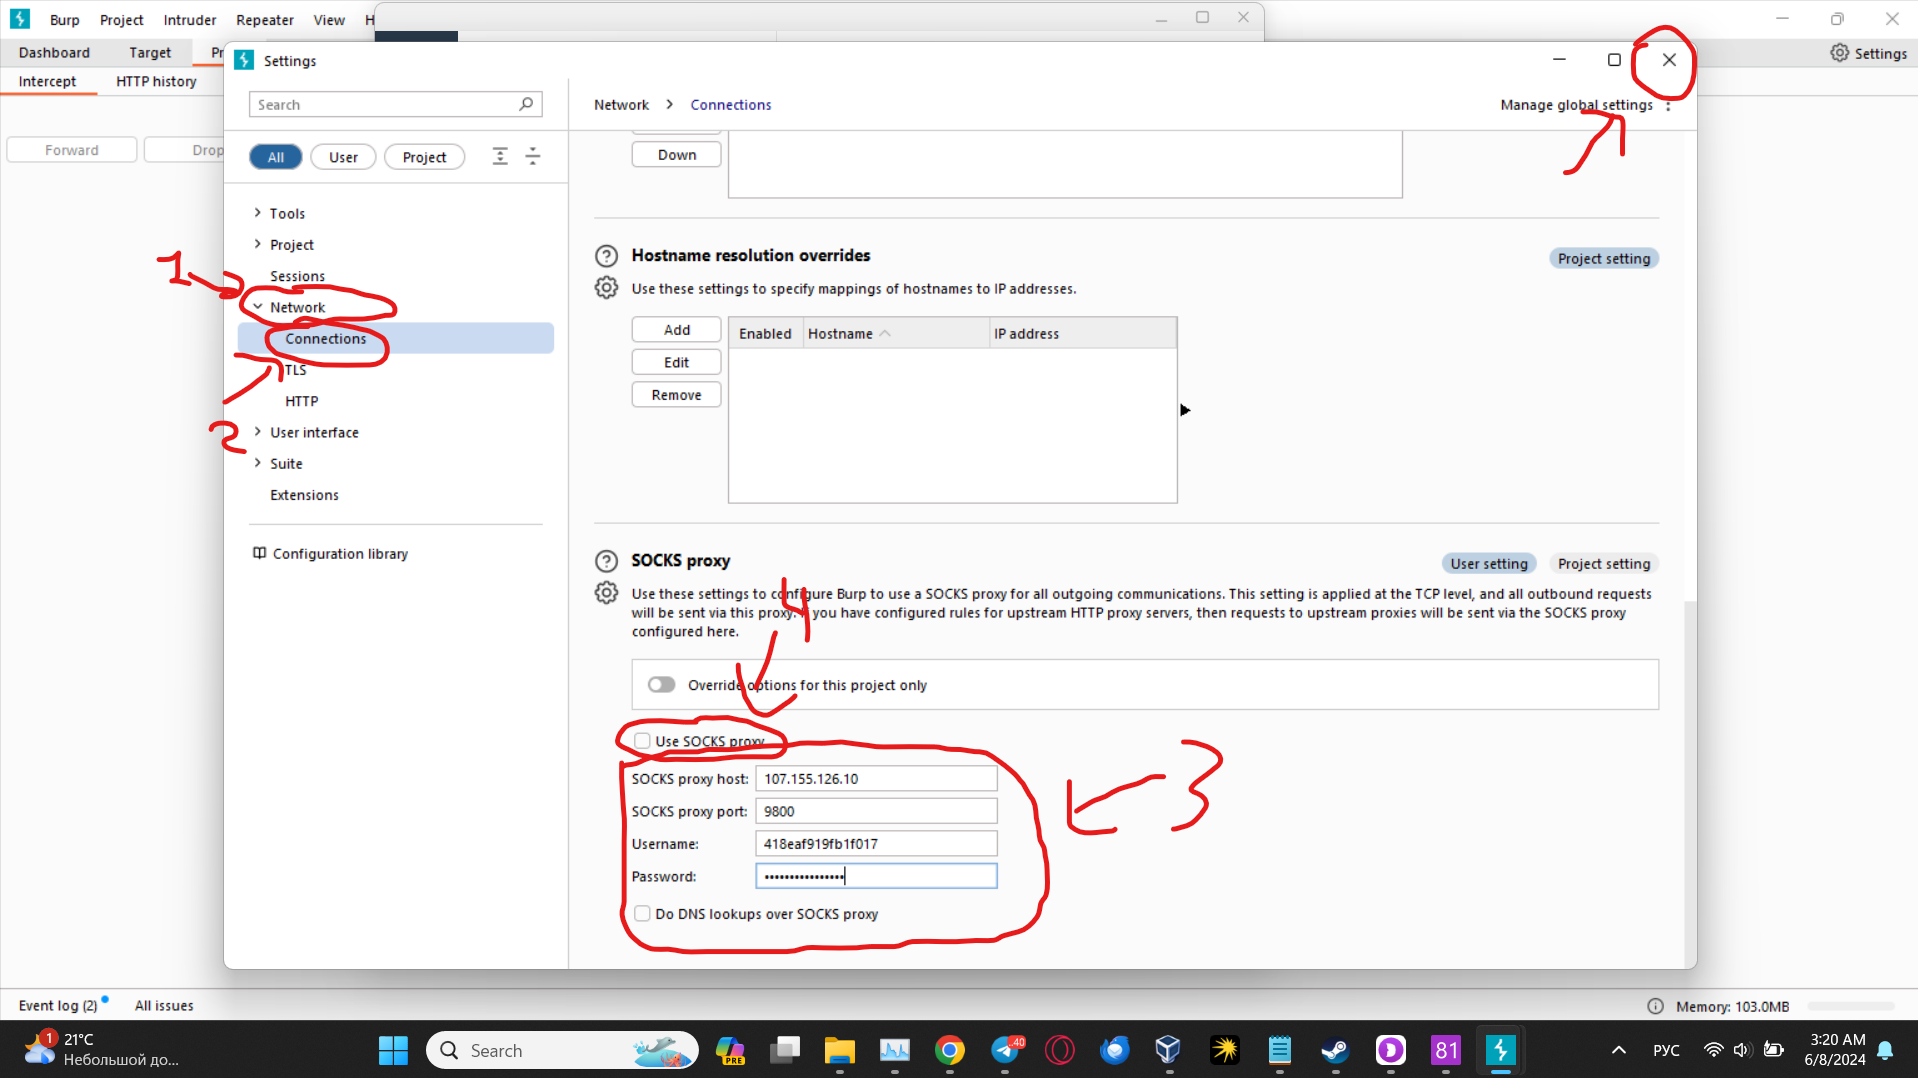Viewport: 1918px width, 1078px height.
Task: Launch Chrome from the taskbar
Action: 950,1050
